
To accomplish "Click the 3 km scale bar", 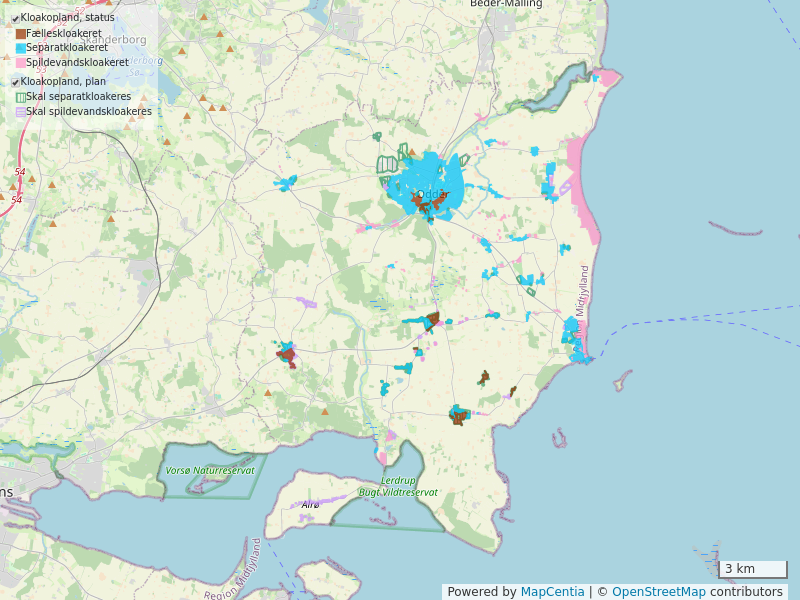I will pyautogui.click(x=752, y=569).
